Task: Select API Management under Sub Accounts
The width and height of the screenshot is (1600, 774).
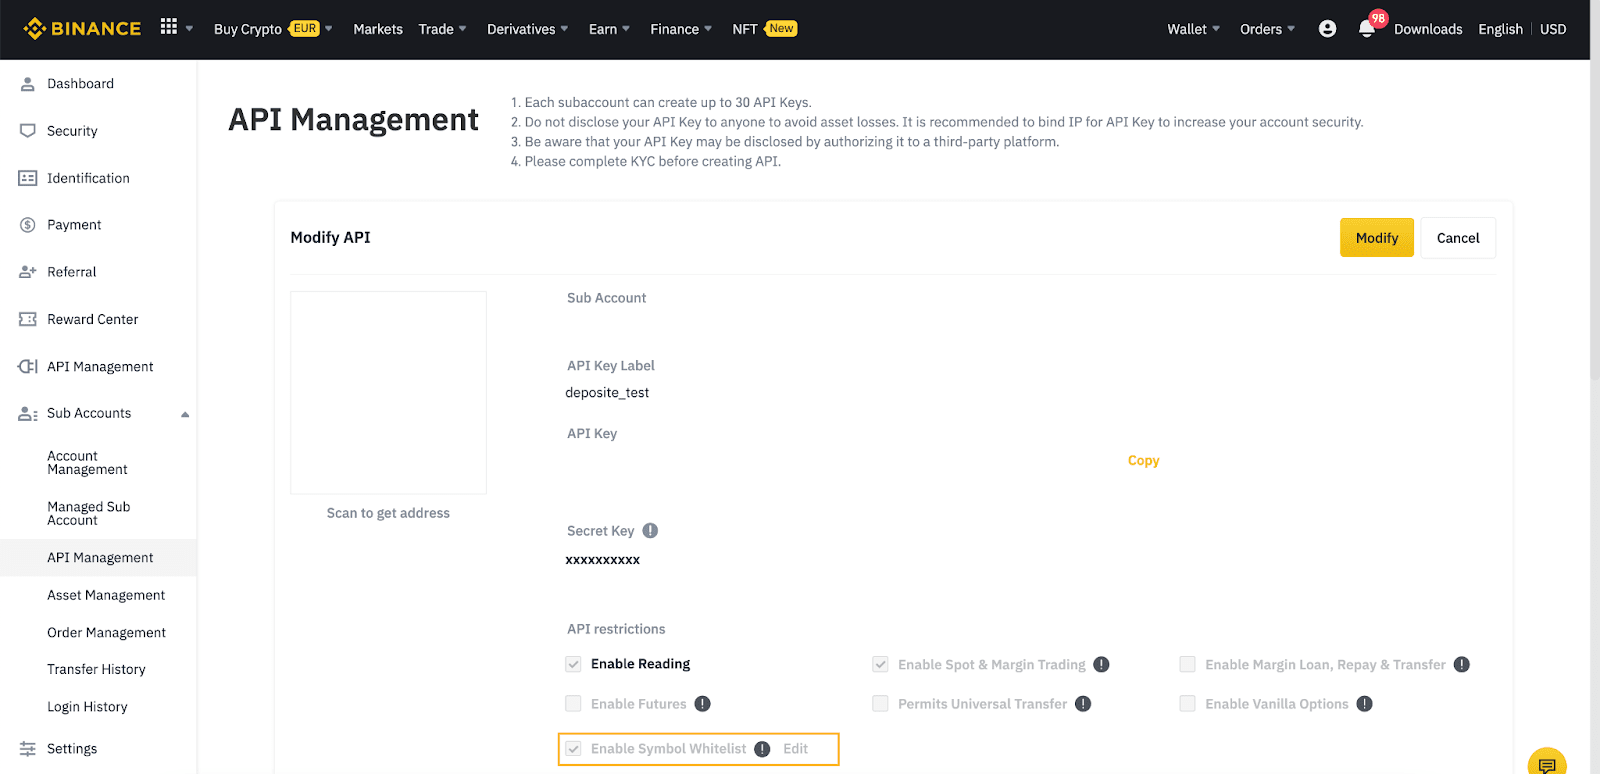Action: pos(98,558)
